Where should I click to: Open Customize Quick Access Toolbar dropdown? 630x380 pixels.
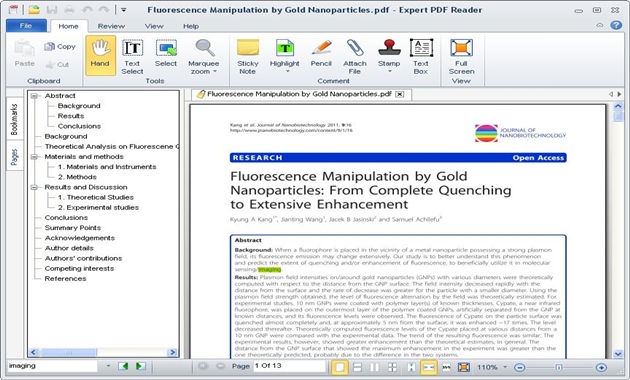[124, 10]
